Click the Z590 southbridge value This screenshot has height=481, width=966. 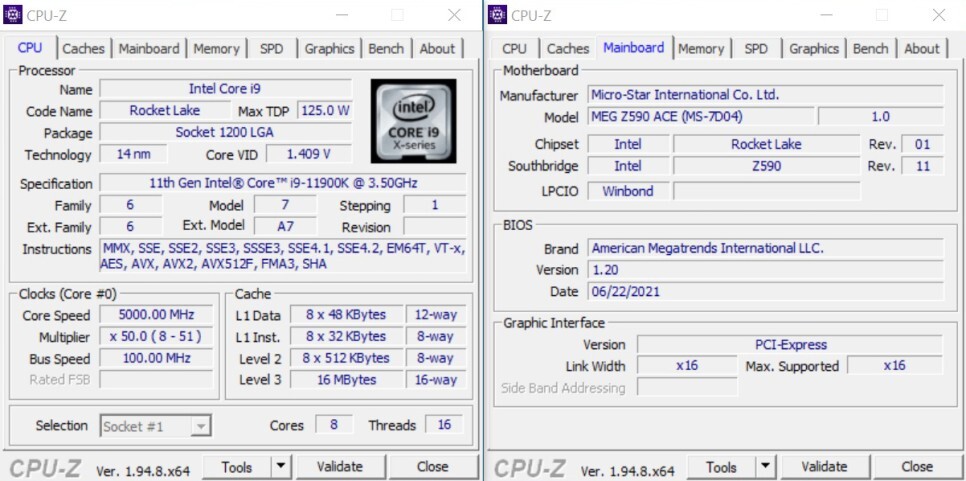coord(766,166)
